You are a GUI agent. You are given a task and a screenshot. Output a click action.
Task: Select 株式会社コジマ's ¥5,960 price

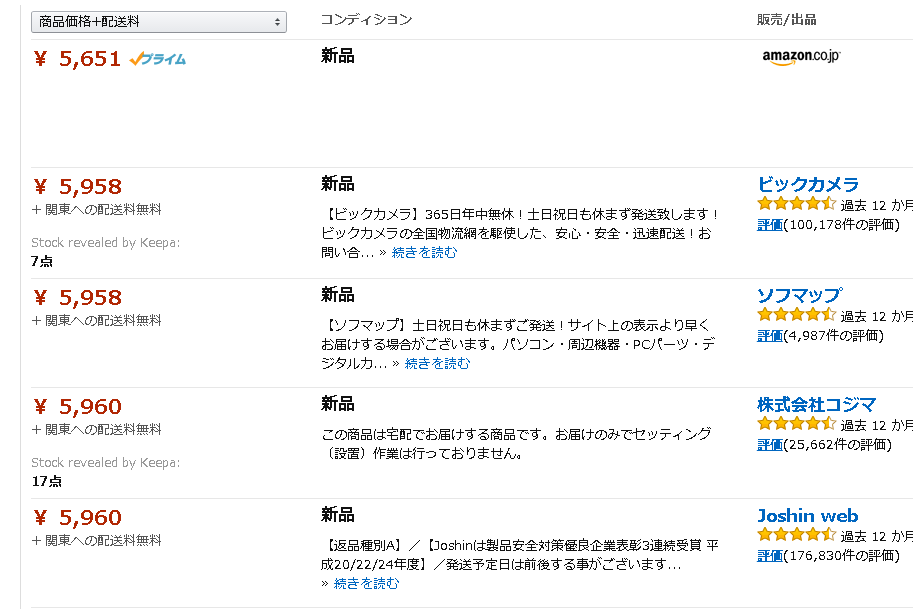(x=78, y=407)
